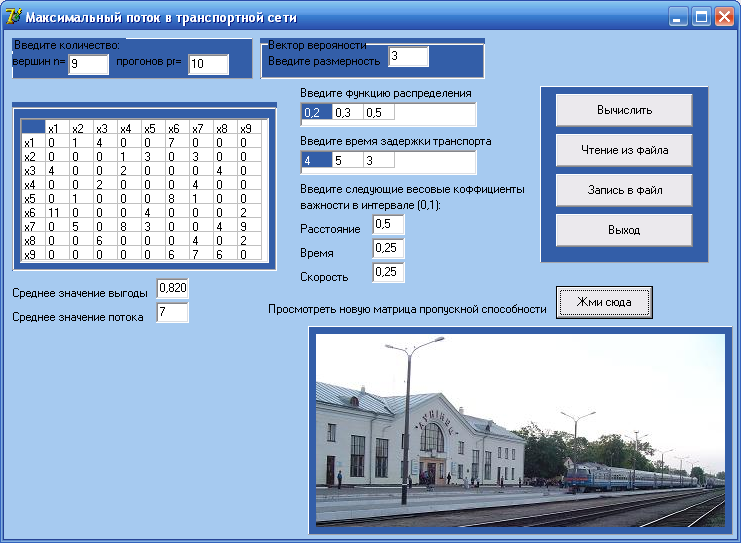Click the Чтение из файла button
The width and height of the screenshot is (741, 543).
[624, 150]
